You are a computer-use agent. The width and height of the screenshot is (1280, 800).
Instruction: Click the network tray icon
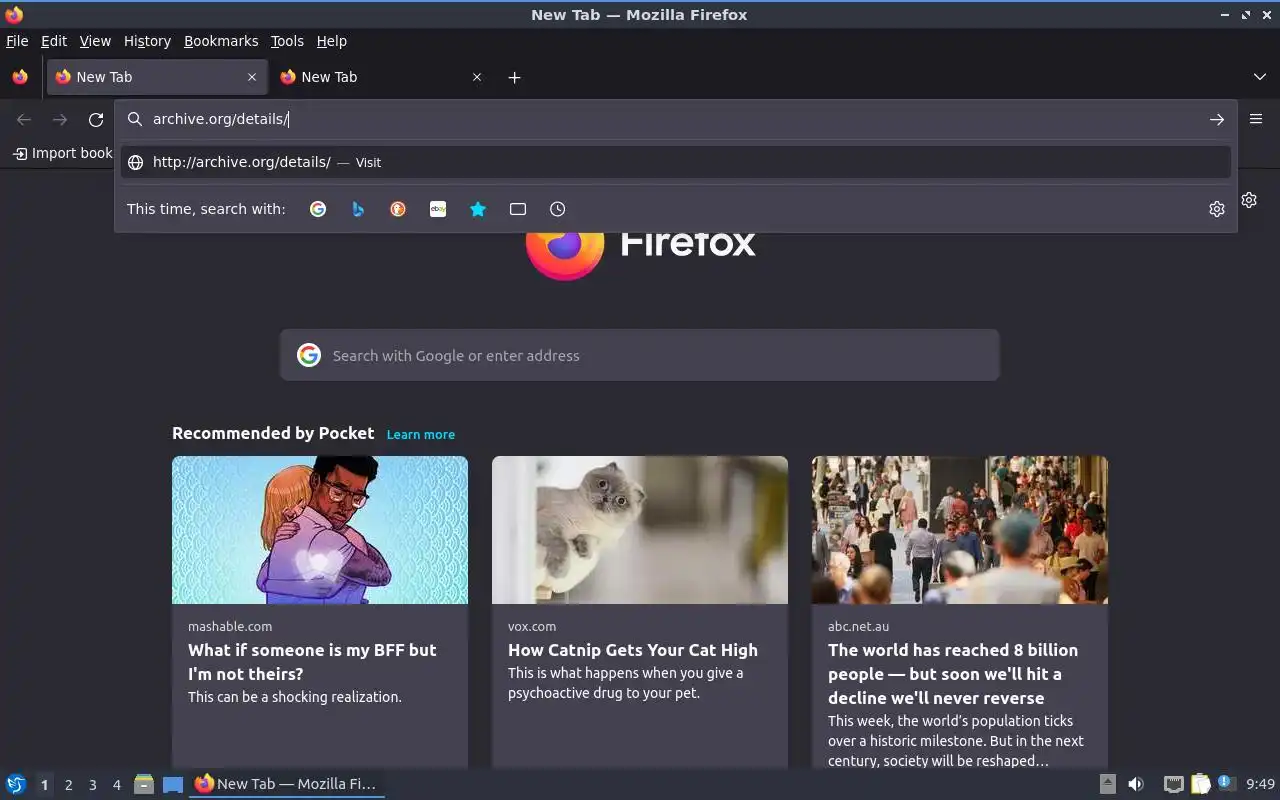coord(1174,784)
